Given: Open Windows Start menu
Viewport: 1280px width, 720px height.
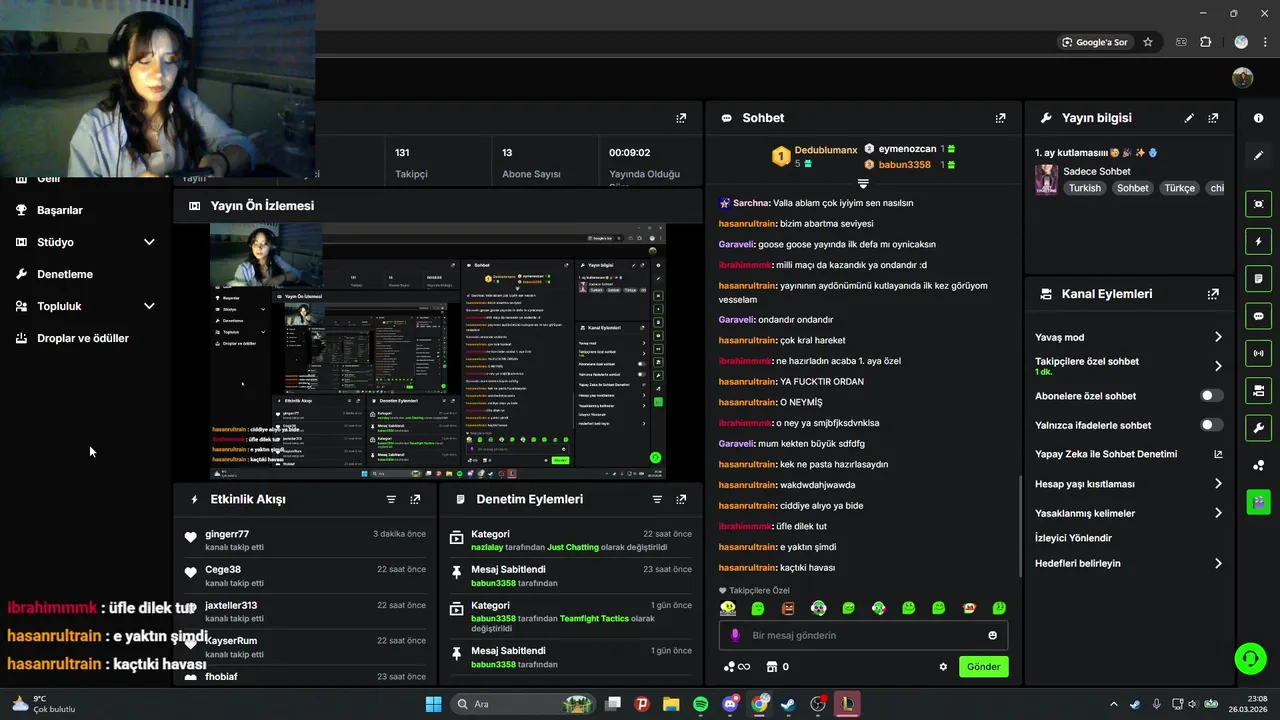Looking at the screenshot, I should click(433, 704).
